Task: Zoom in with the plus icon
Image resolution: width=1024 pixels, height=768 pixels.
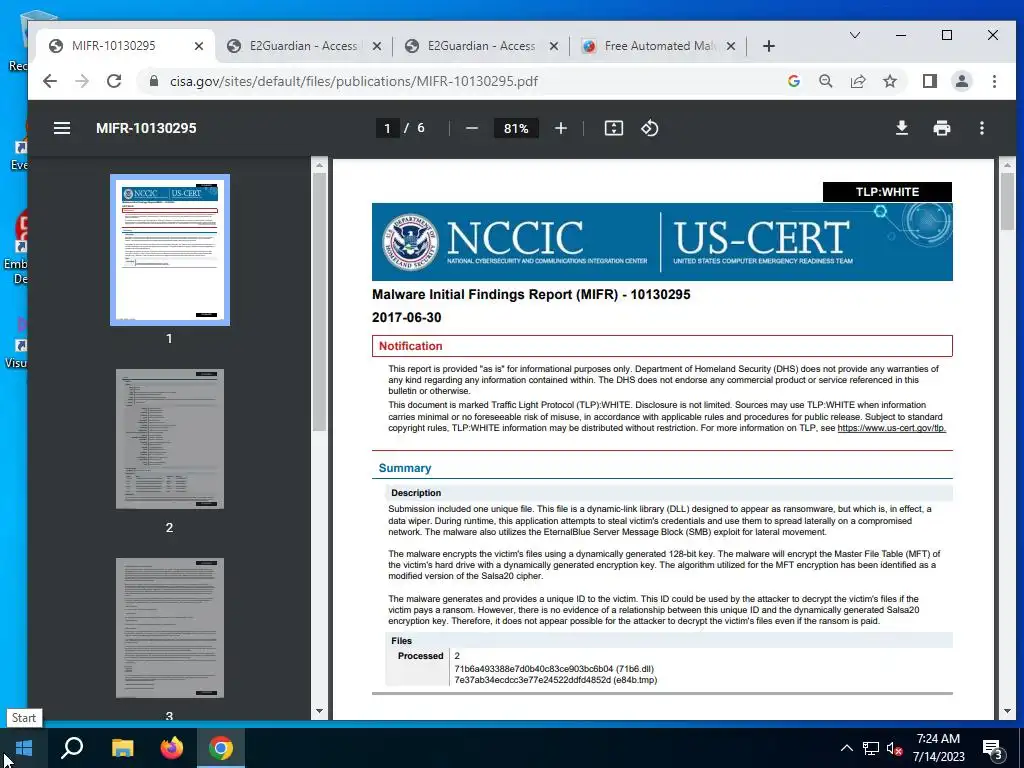Action: coord(560,128)
